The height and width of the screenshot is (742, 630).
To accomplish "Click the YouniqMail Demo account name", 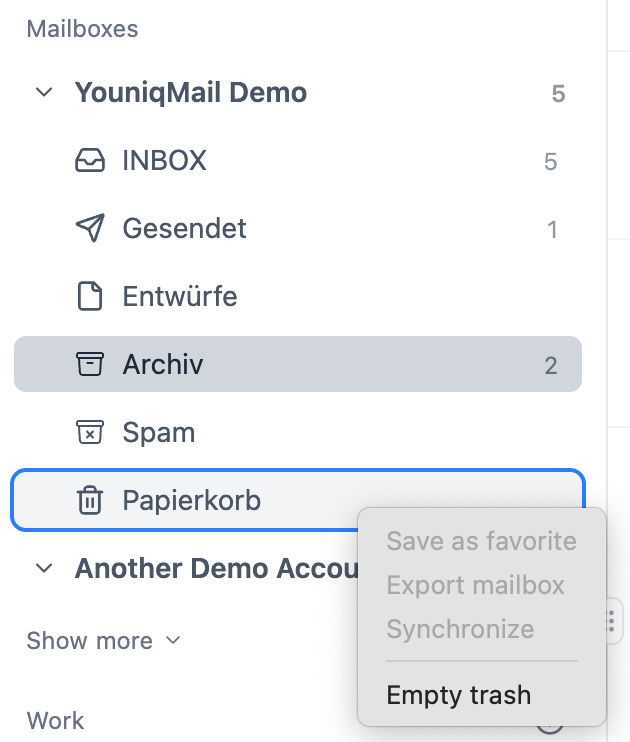I will click(x=190, y=93).
